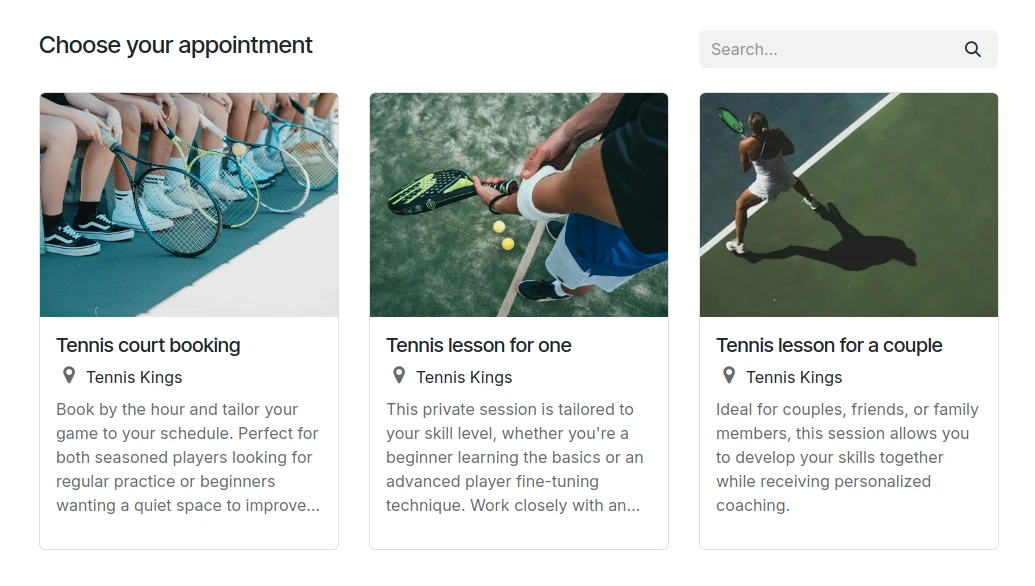This screenshot has height=586, width=1035.
Task: Focus the Search input field
Action: pos(830,50)
